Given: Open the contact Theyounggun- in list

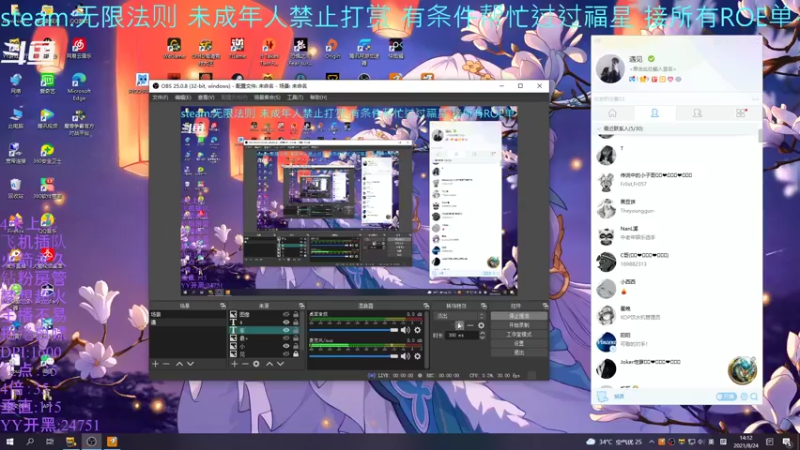Looking at the screenshot, I should coord(676,208).
